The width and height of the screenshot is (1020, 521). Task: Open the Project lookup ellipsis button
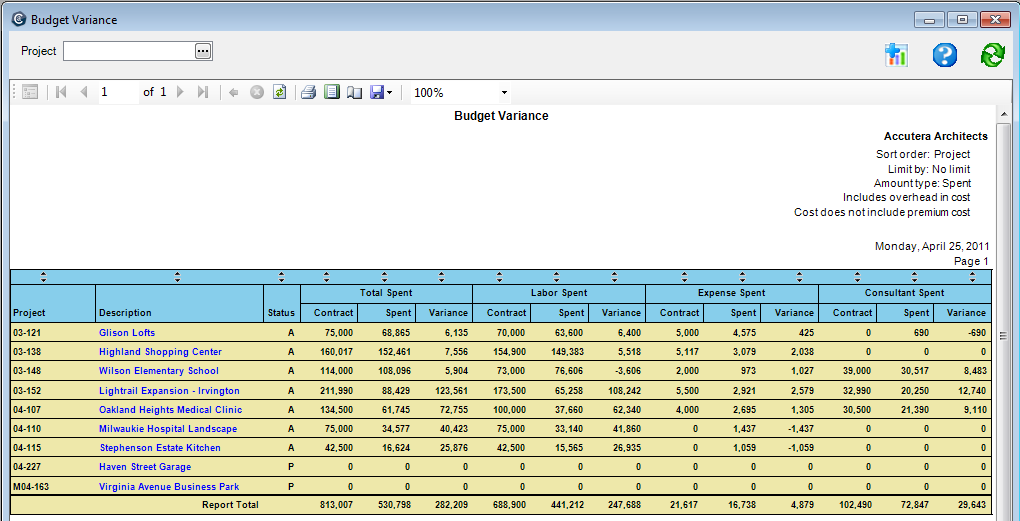point(203,51)
